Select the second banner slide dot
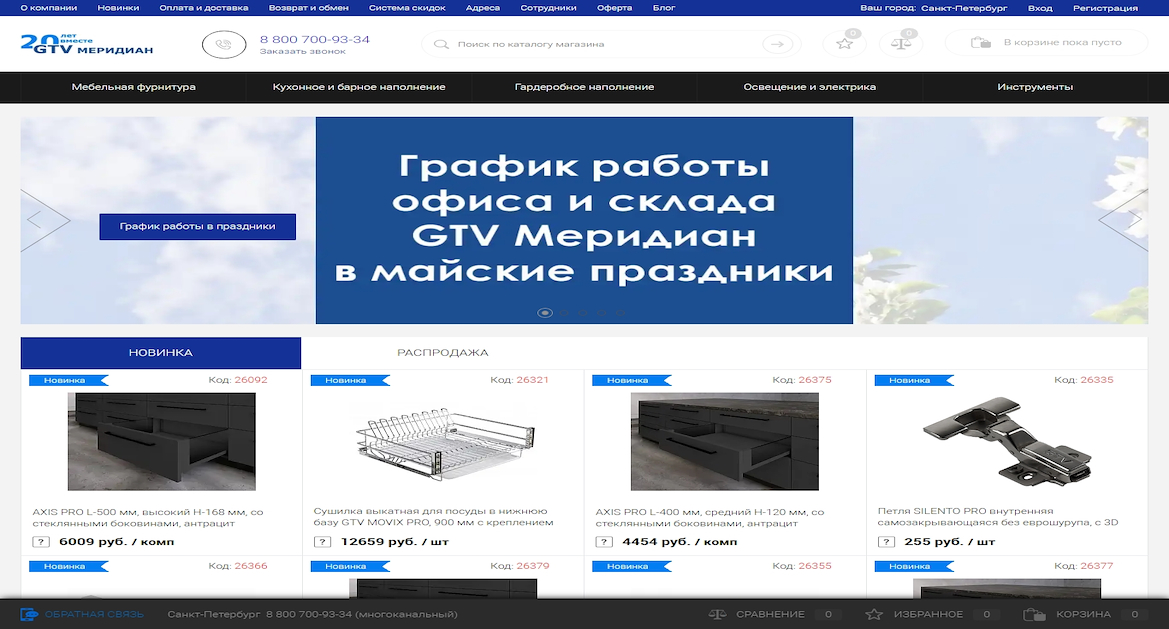Image resolution: width=1169 pixels, height=629 pixels. click(x=564, y=313)
